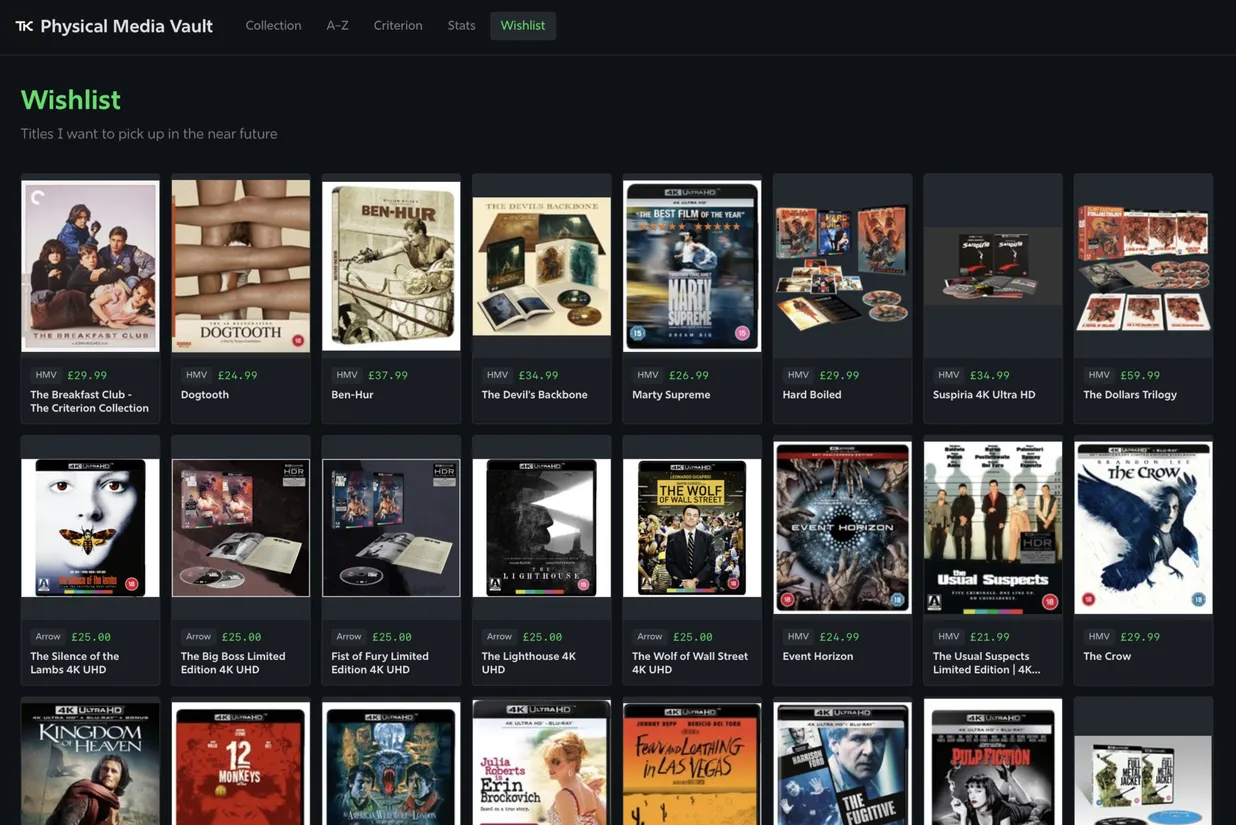Open the Full Metal Jacket box image
This screenshot has width=1236, height=825.
click(x=1143, y=780)
